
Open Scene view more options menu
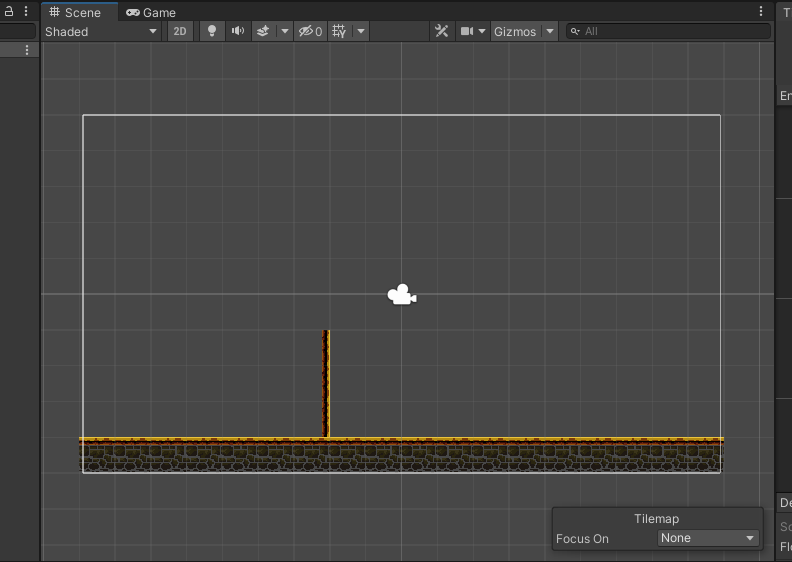(761, 11)
